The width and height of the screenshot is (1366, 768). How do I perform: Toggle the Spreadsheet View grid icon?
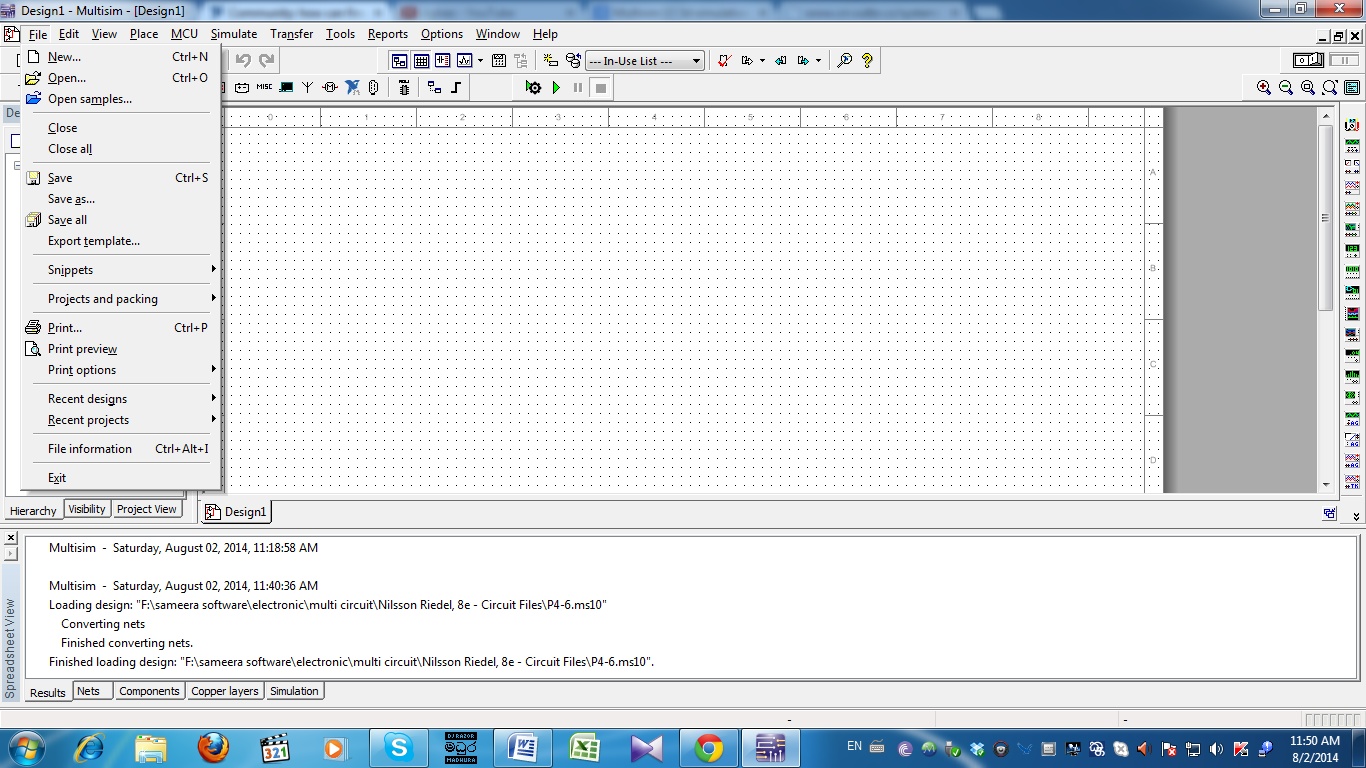[x=421, y=60]
